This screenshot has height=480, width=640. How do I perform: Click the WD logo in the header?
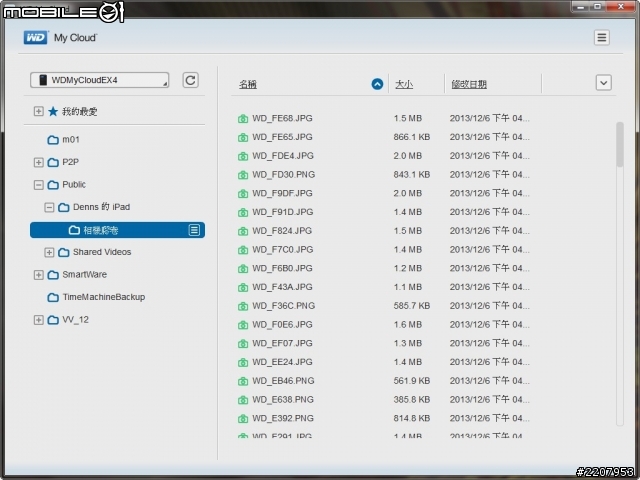36,38
